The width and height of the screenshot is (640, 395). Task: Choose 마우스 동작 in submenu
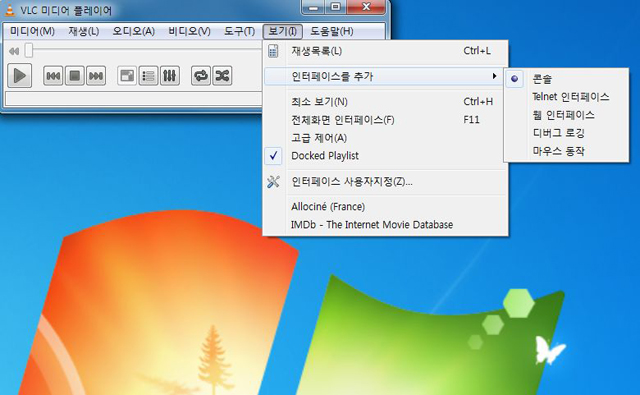(566, 151)
